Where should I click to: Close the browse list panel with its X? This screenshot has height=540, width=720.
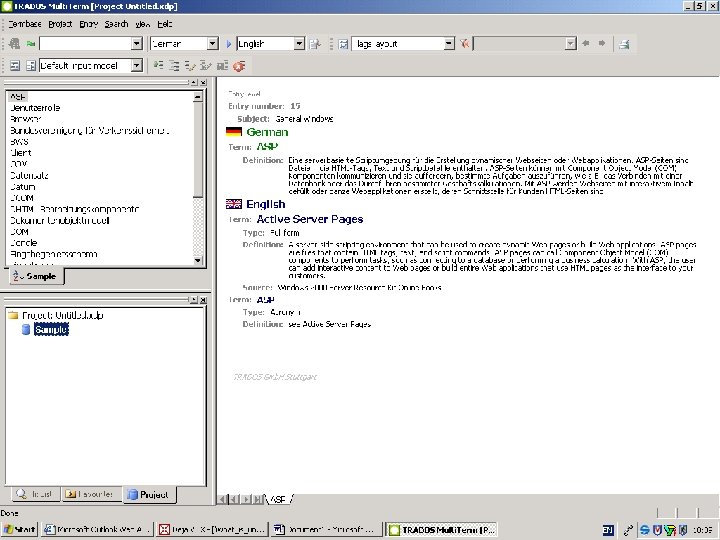(x=203, y=82)
